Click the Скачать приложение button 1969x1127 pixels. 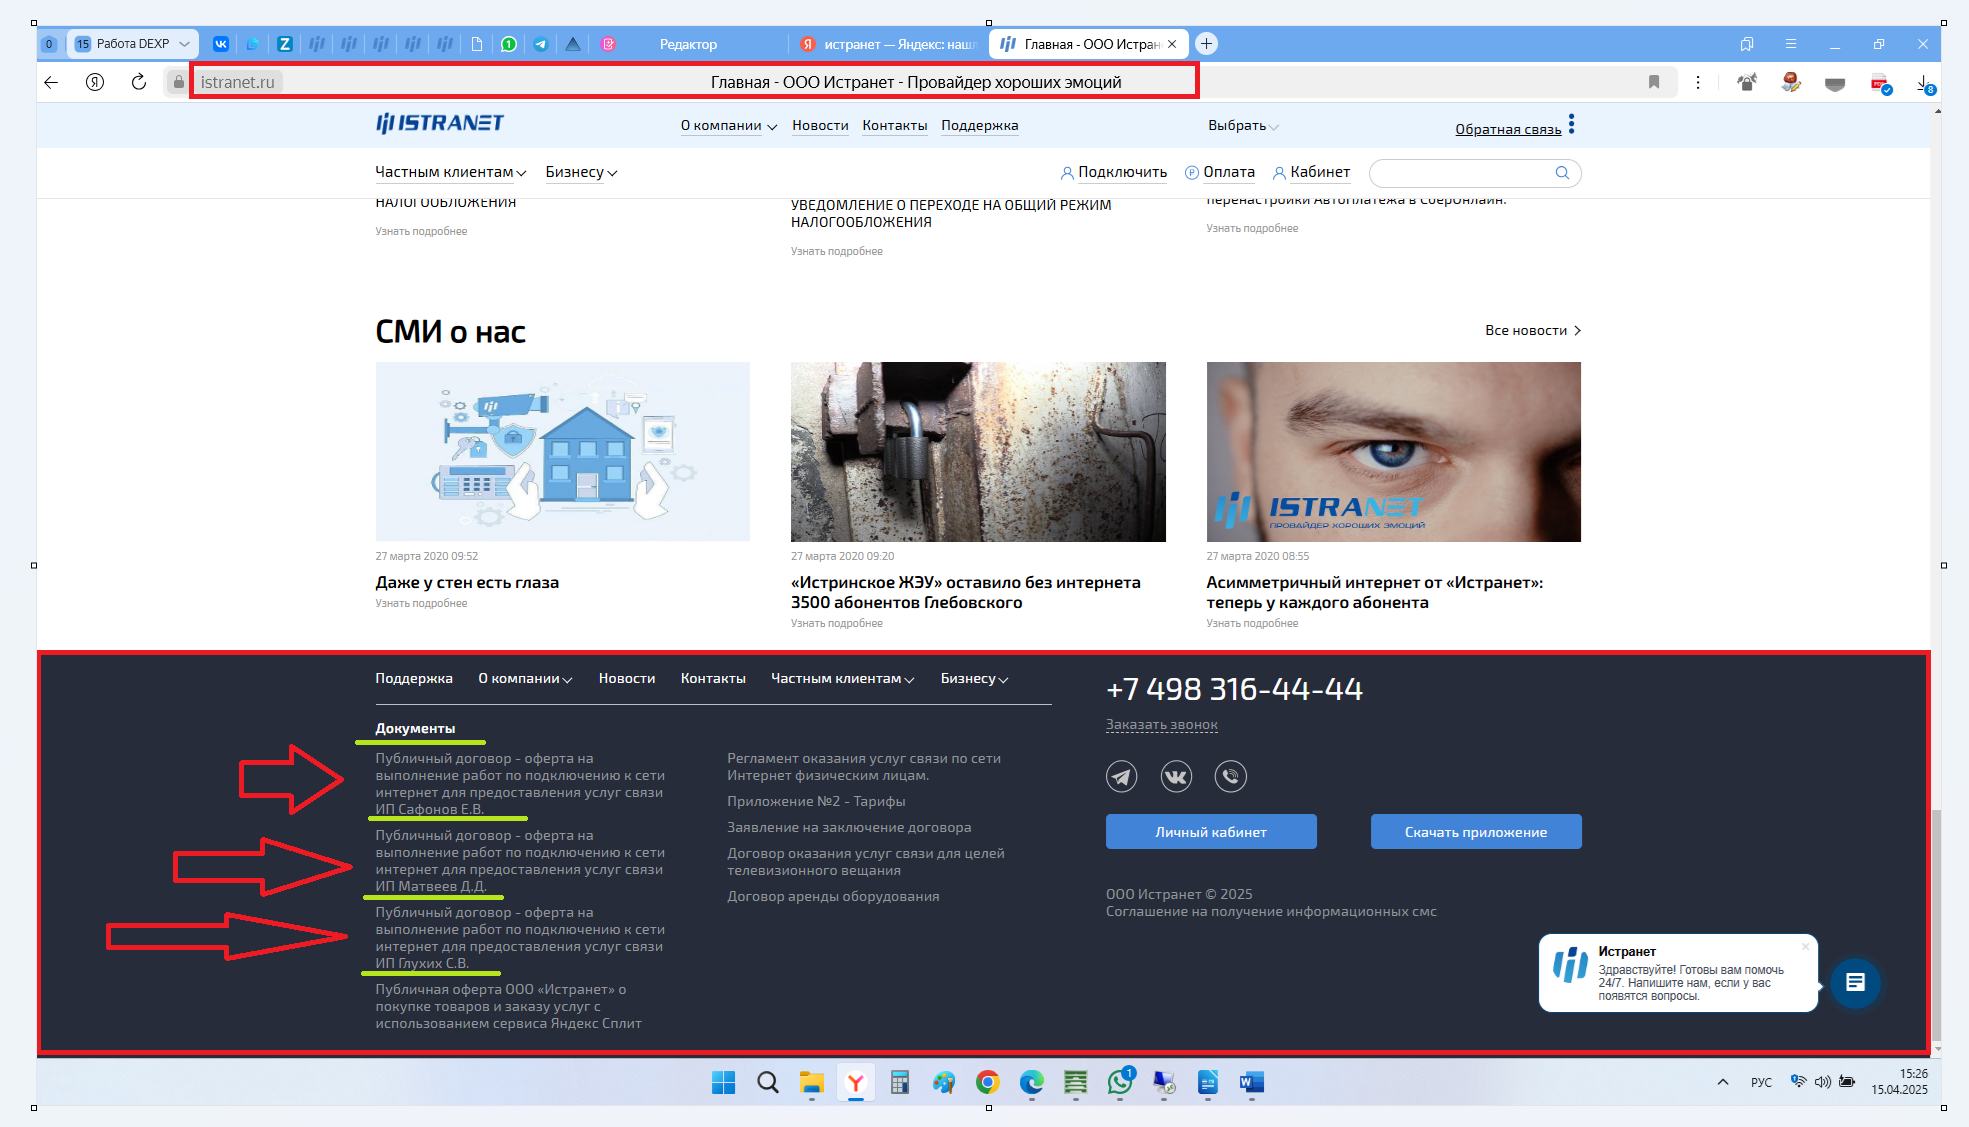[1475, 832]
